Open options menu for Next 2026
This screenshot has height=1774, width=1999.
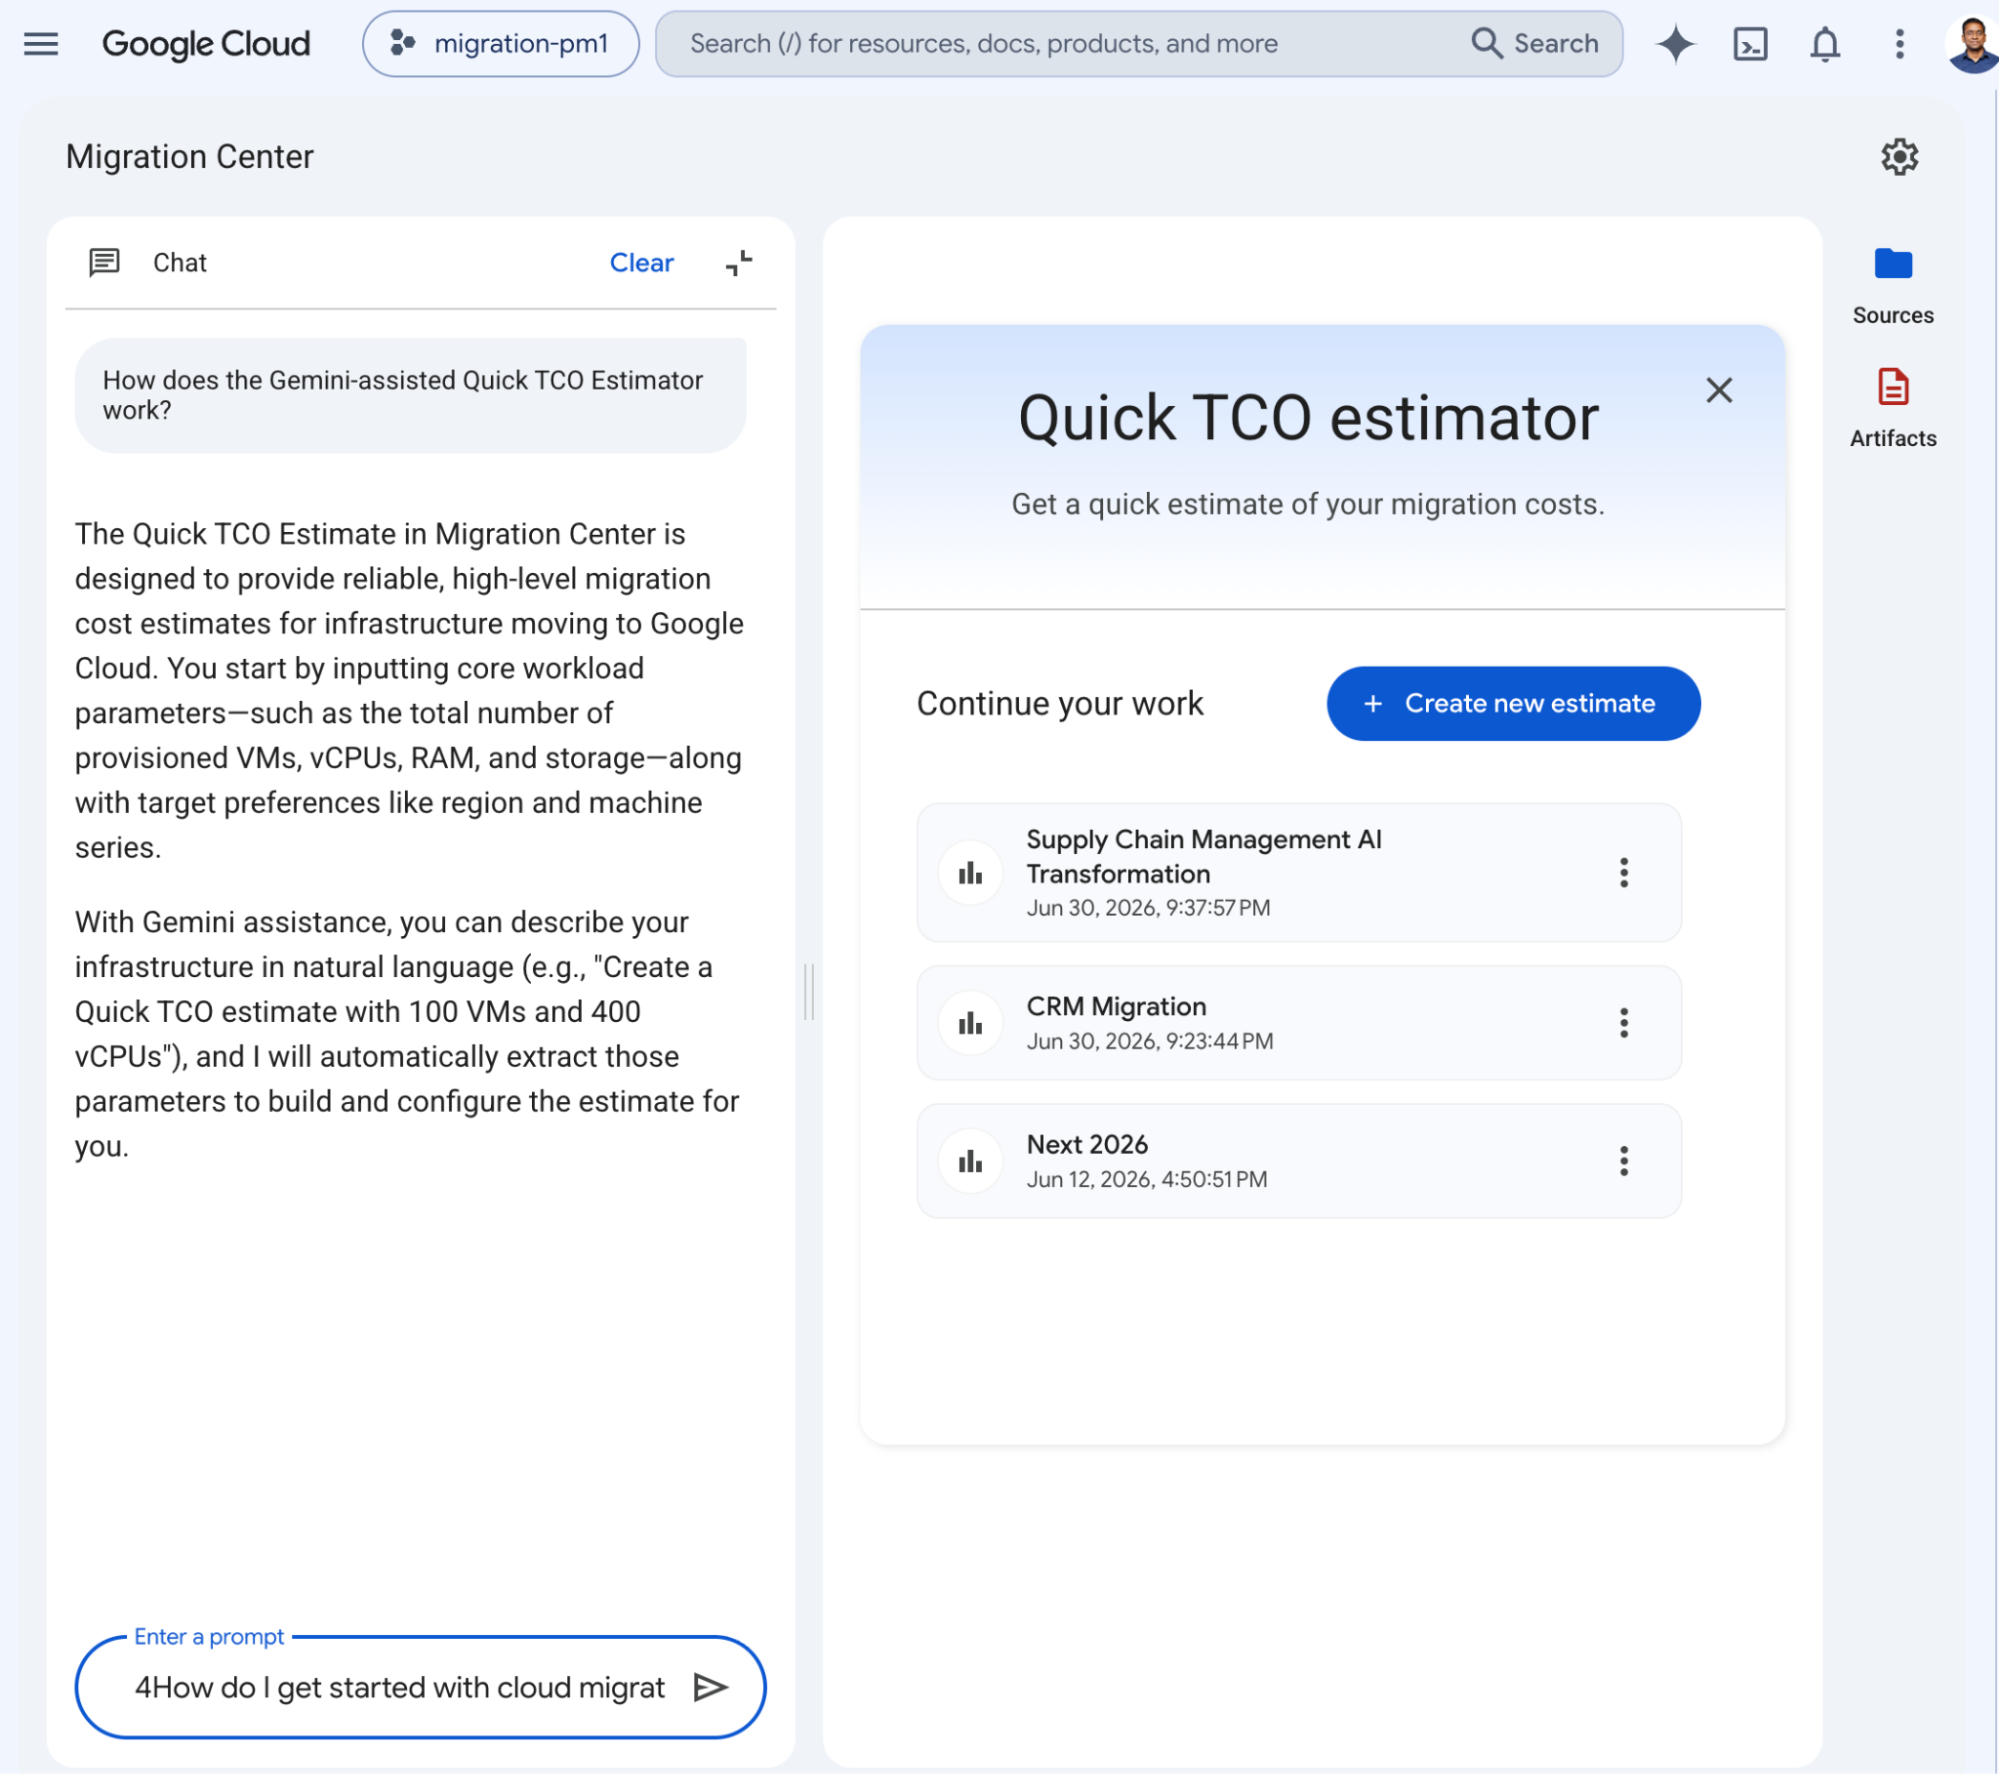click(x=1623, y=1161)
